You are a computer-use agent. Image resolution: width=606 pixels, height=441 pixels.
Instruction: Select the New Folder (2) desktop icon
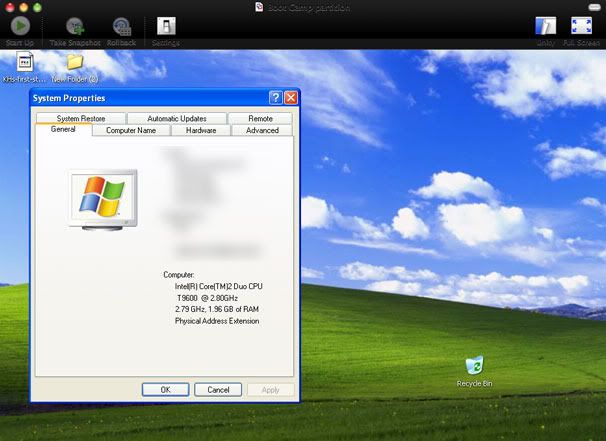[x=75, y=62]
